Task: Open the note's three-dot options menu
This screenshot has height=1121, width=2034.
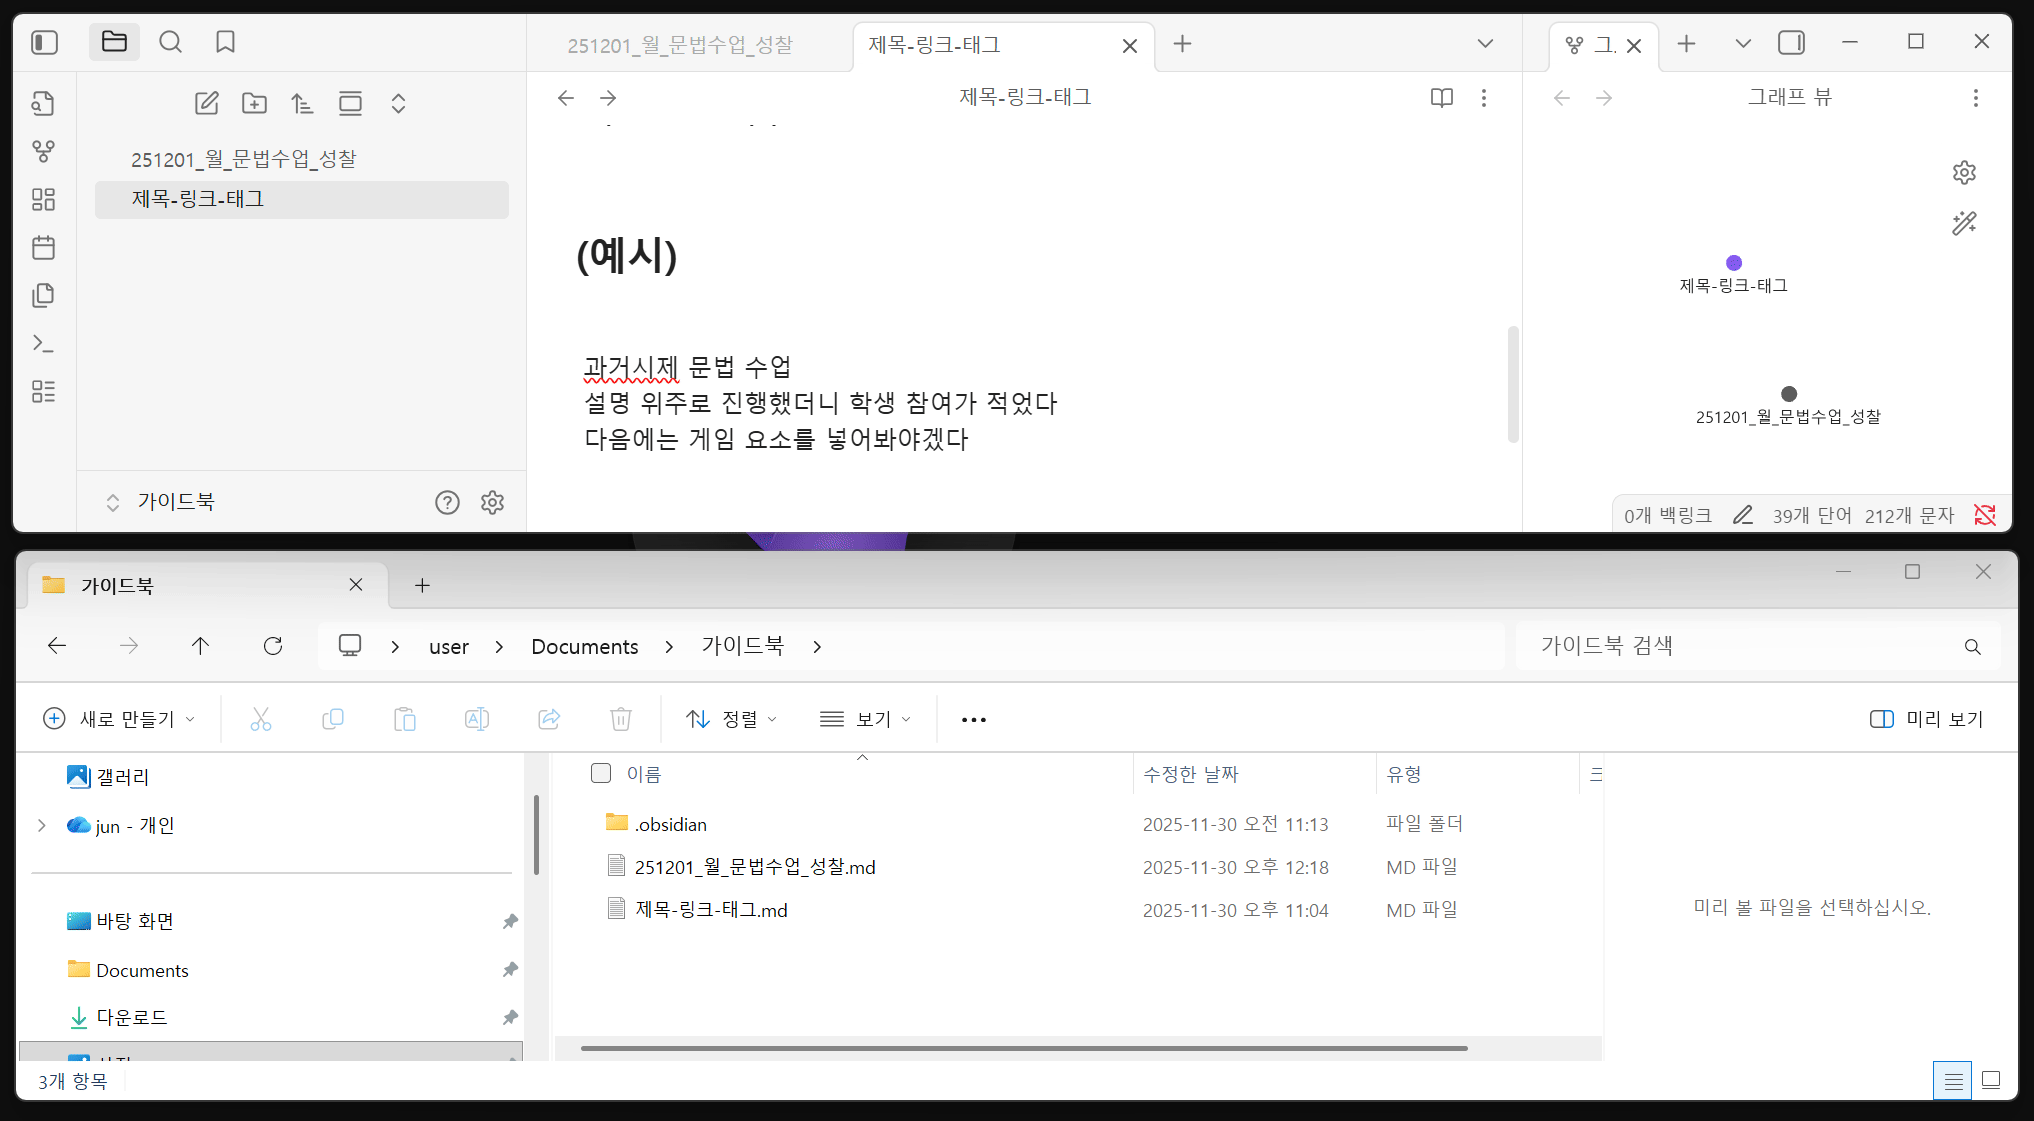Action: coord(1484,97)
